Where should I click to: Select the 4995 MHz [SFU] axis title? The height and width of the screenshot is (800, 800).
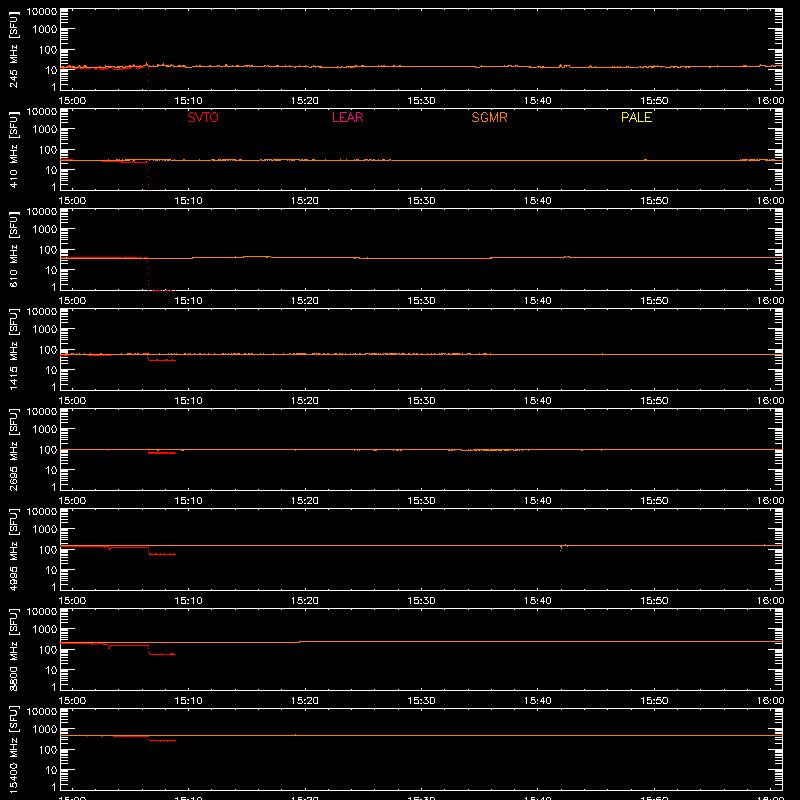click(13, 550)
